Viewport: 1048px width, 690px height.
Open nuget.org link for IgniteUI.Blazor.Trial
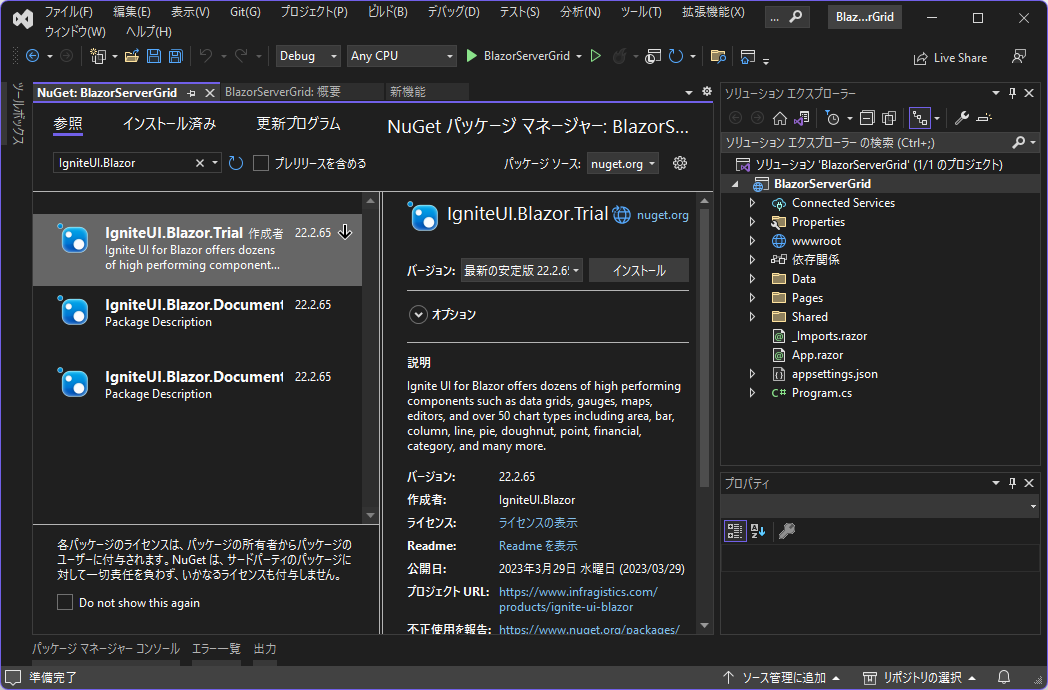click(x=662, y=215)
